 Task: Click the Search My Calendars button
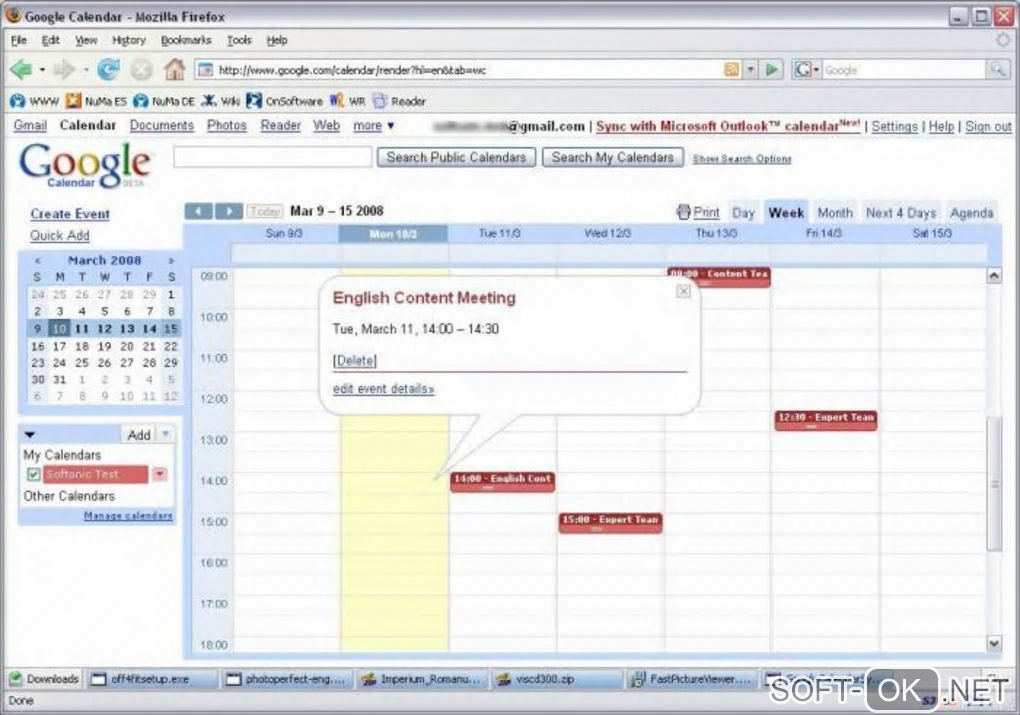coord(613,157)
